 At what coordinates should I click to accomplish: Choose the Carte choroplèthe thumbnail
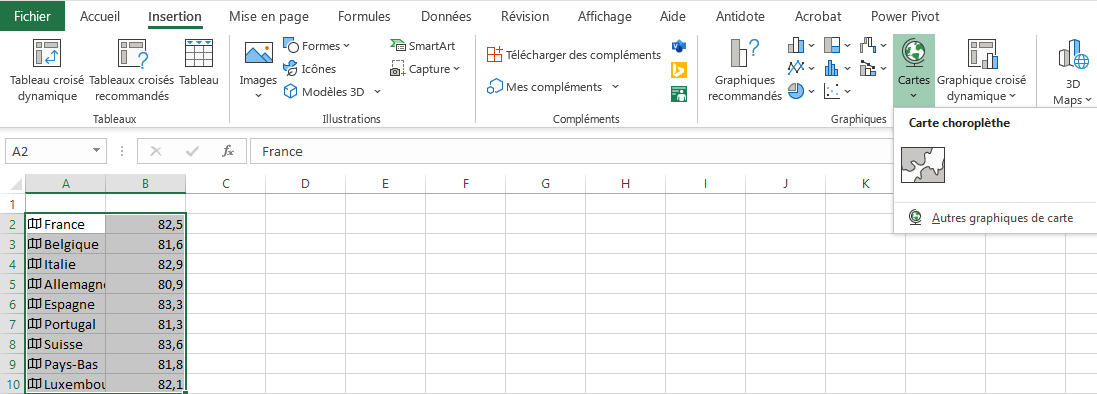[923, 164]
